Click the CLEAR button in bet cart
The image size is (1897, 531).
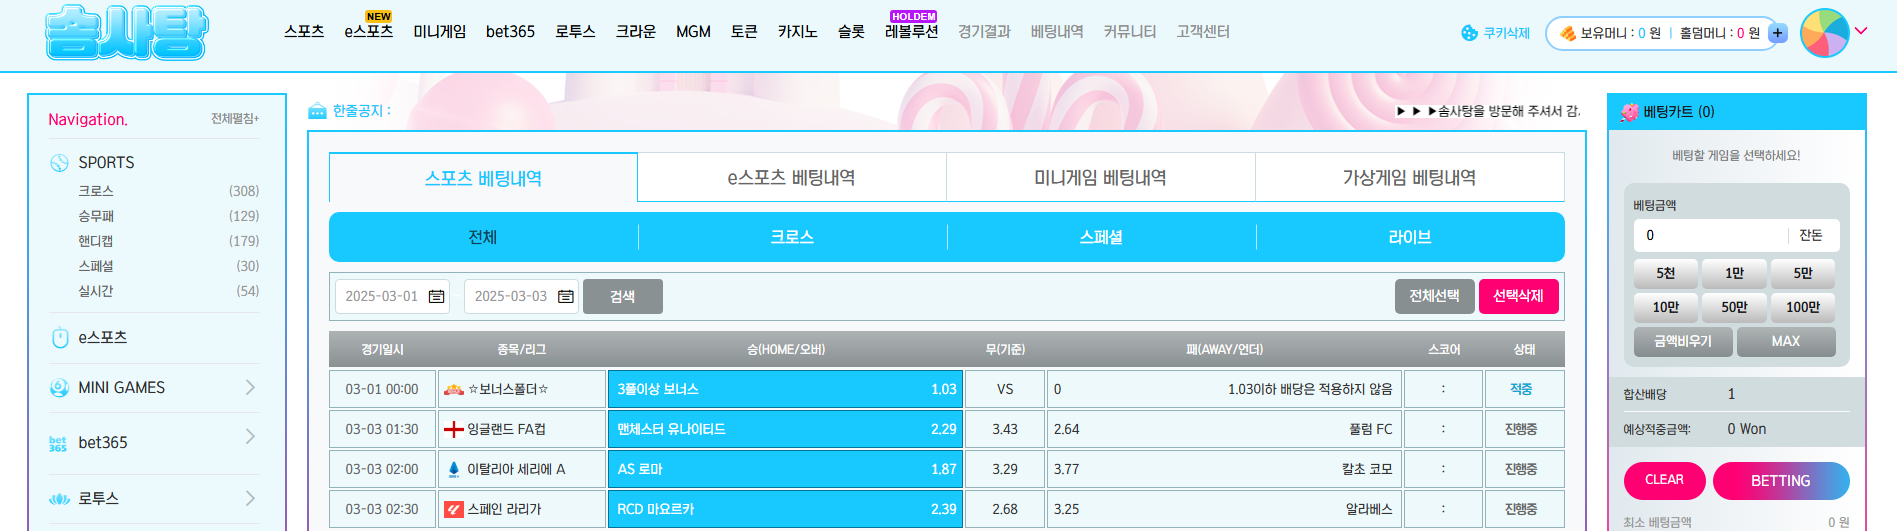click(x=1664, y=480)
